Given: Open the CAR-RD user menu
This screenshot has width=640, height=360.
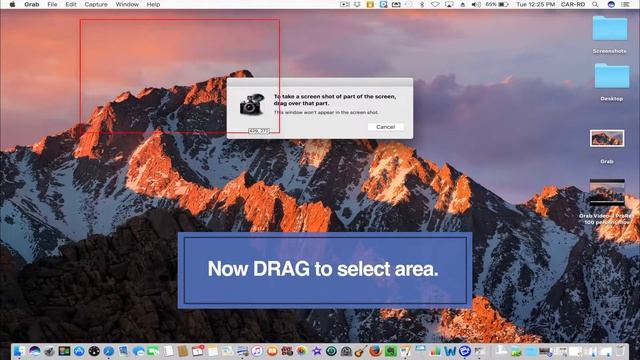Looking at the screenshot, I should tap(573, 4).
